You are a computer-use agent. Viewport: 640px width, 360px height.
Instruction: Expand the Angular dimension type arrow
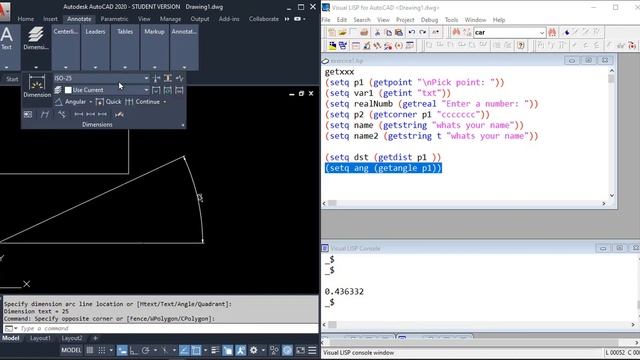coord(91,102)
